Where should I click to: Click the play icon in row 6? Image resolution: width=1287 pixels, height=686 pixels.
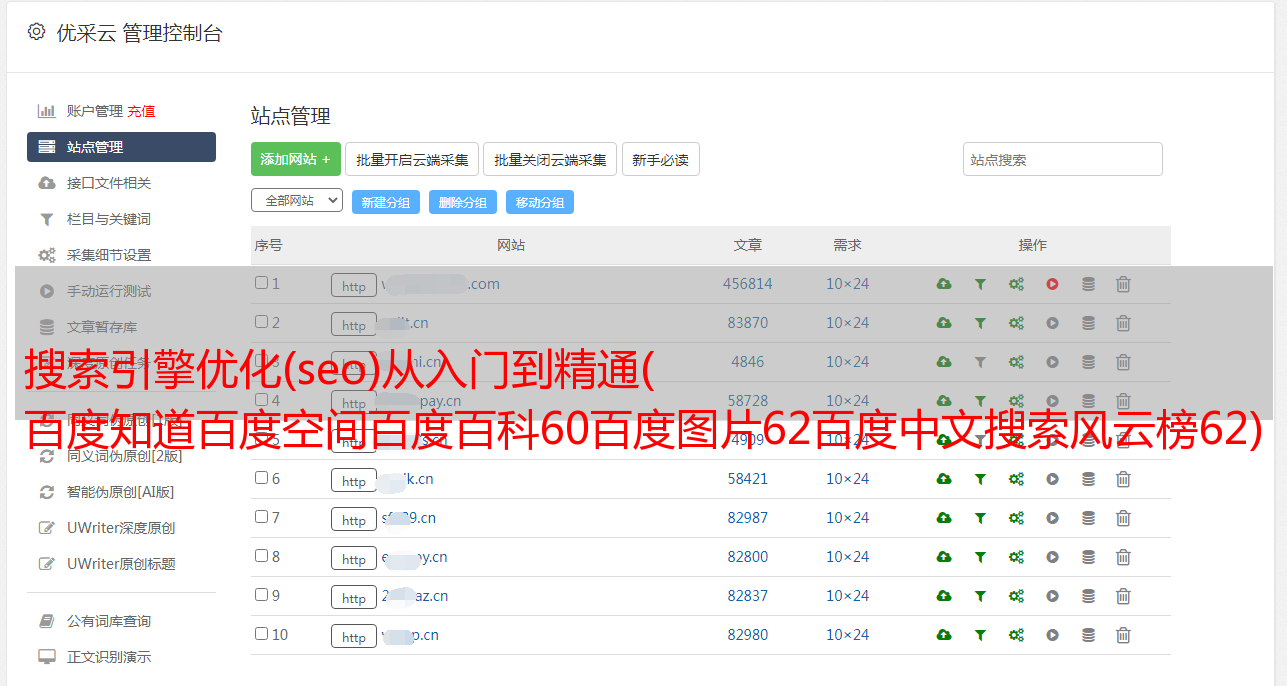pos(1052,479)
